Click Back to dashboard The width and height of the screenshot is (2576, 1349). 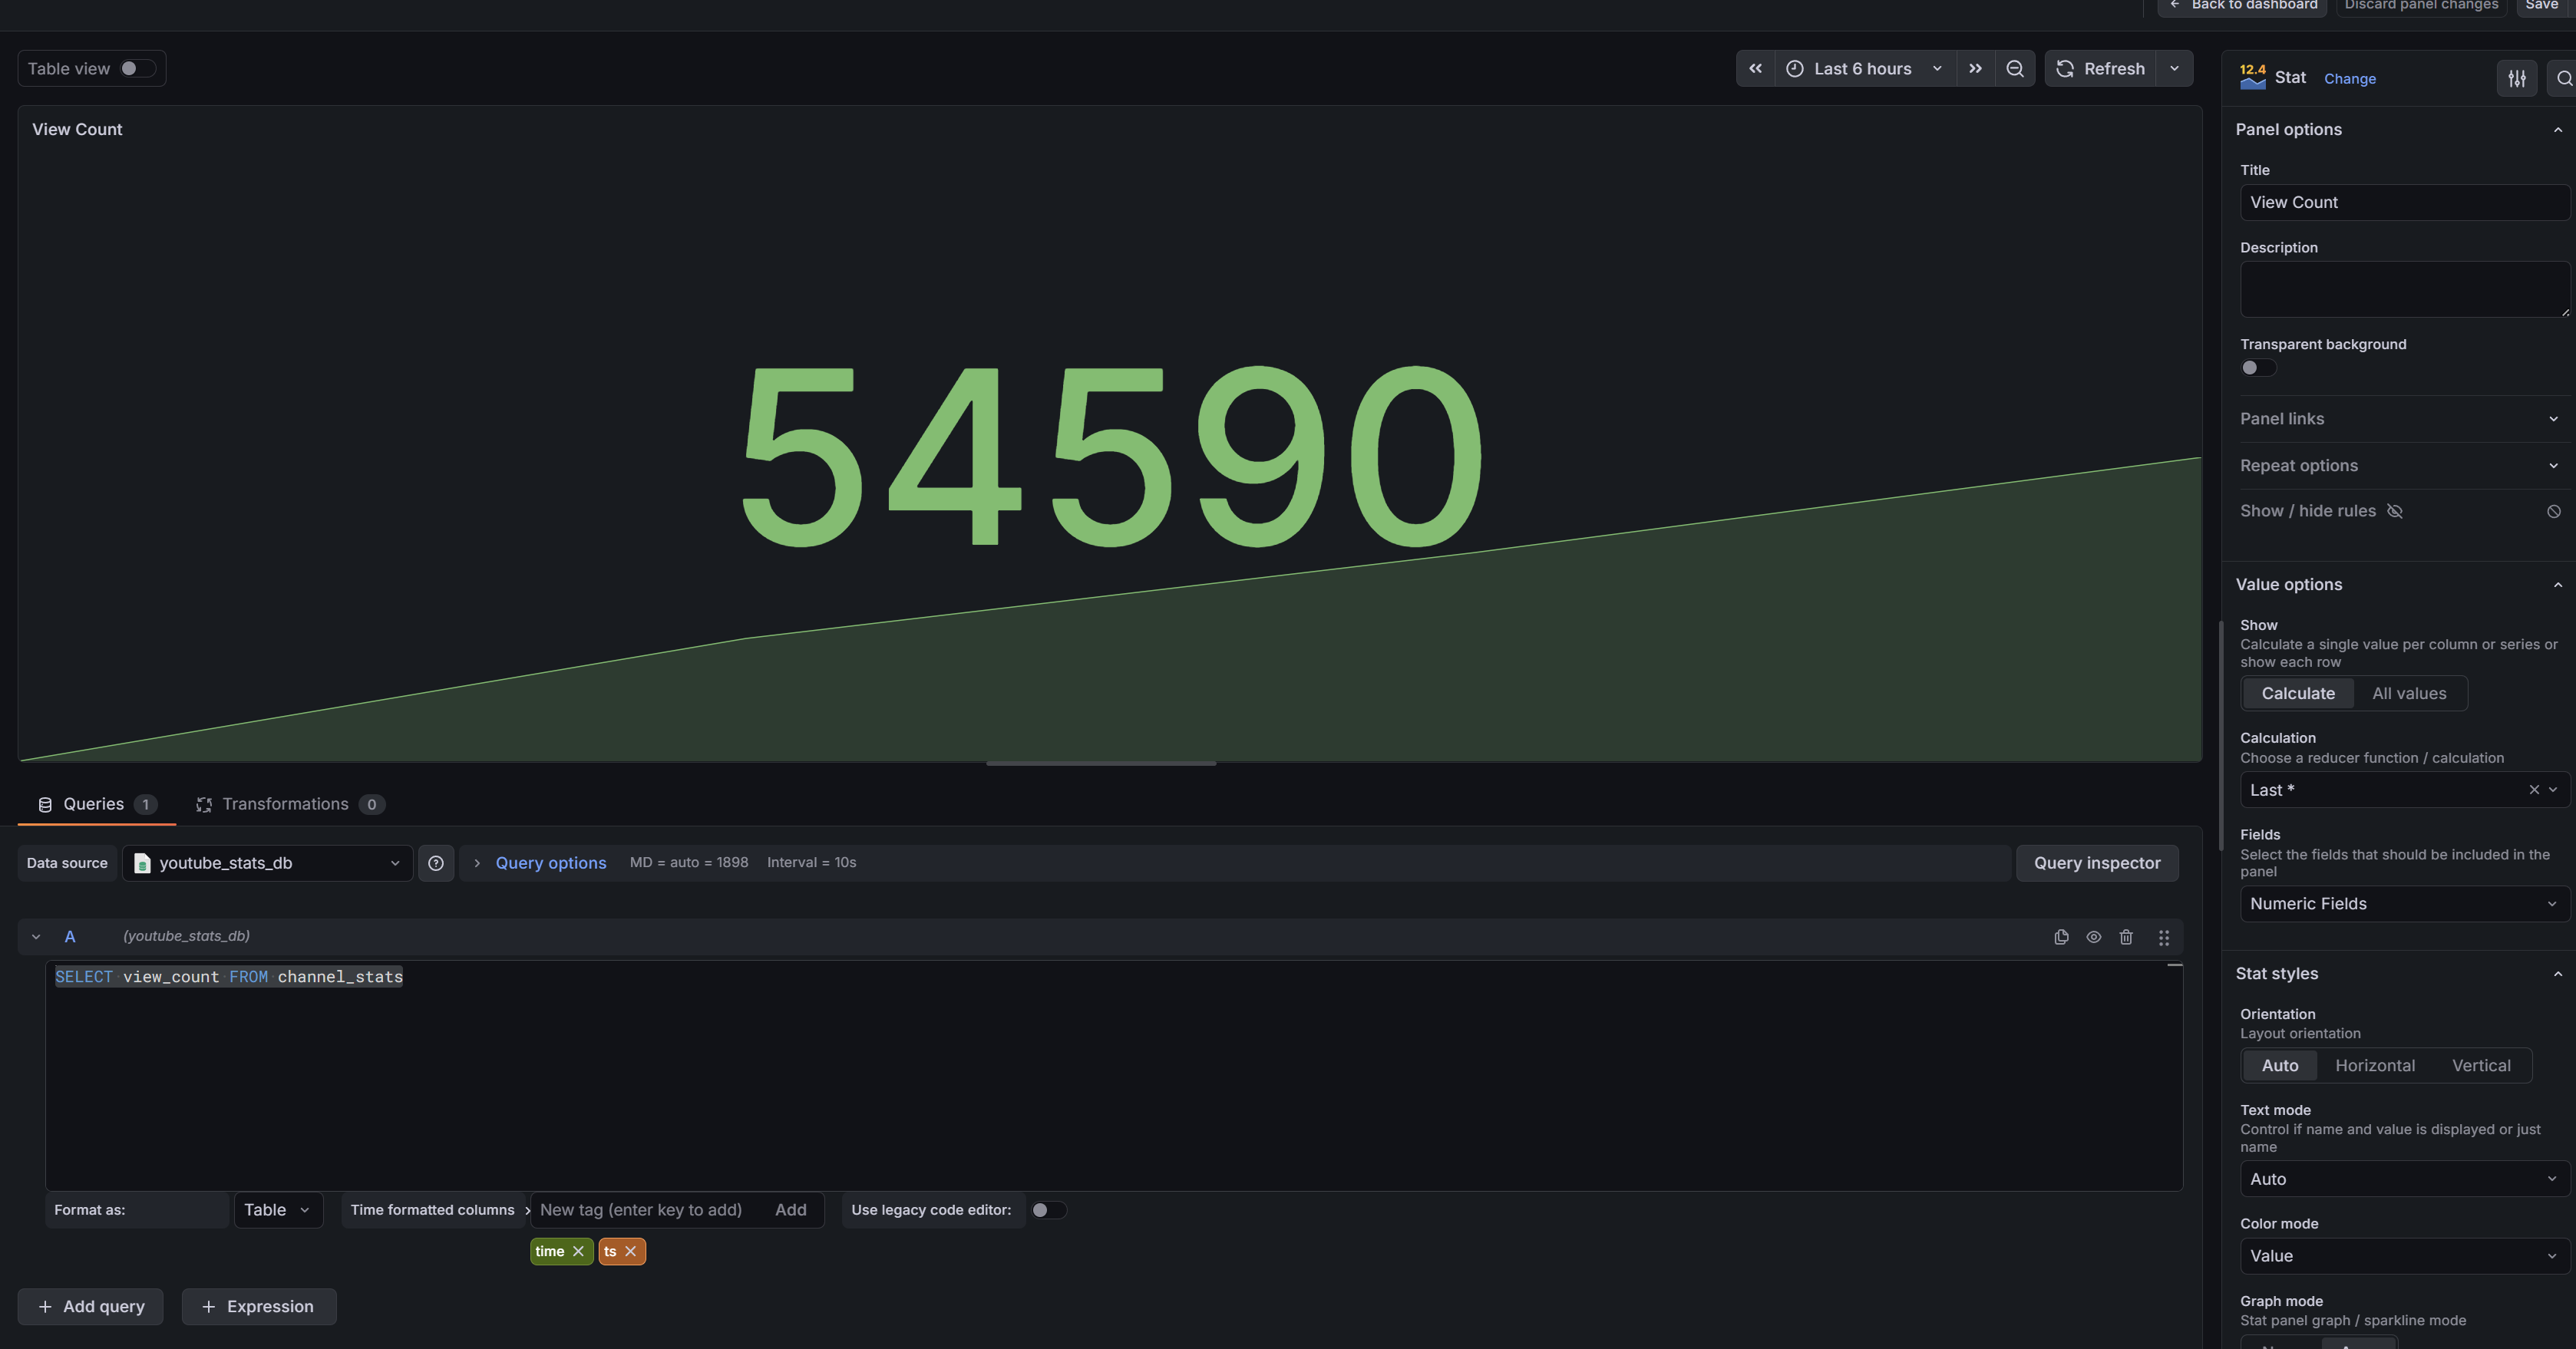2242,6
